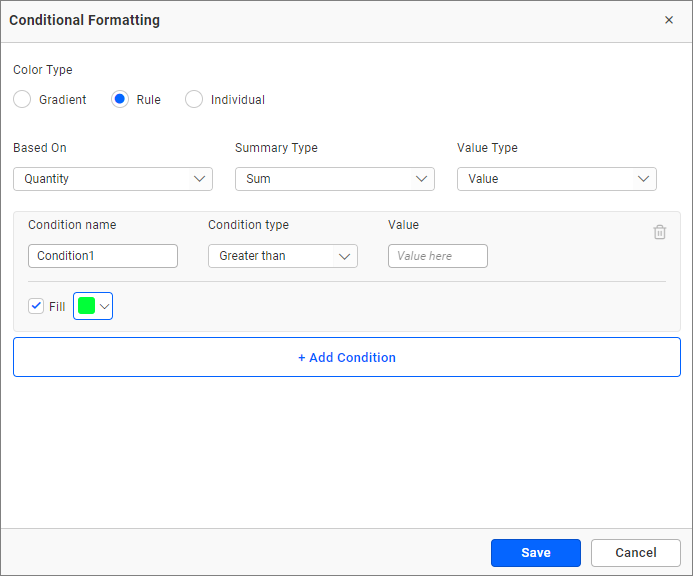Expand the Summary Type Sum dropdown
The width and height of the screenshot is (693, 576).
(x=335, y=179)
